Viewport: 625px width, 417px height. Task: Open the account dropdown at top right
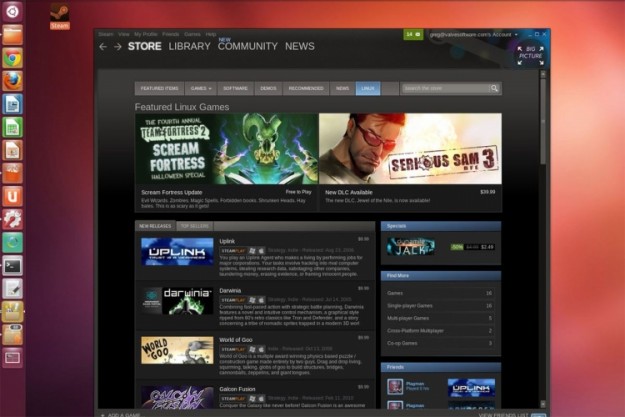468,34
